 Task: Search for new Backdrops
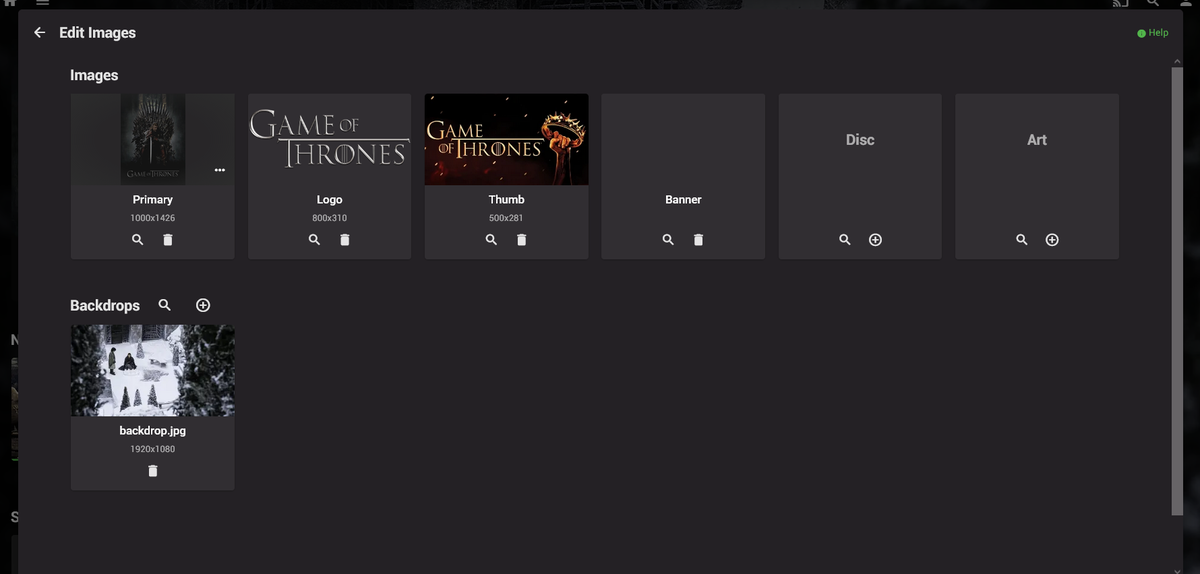click(x=165, y=305)
